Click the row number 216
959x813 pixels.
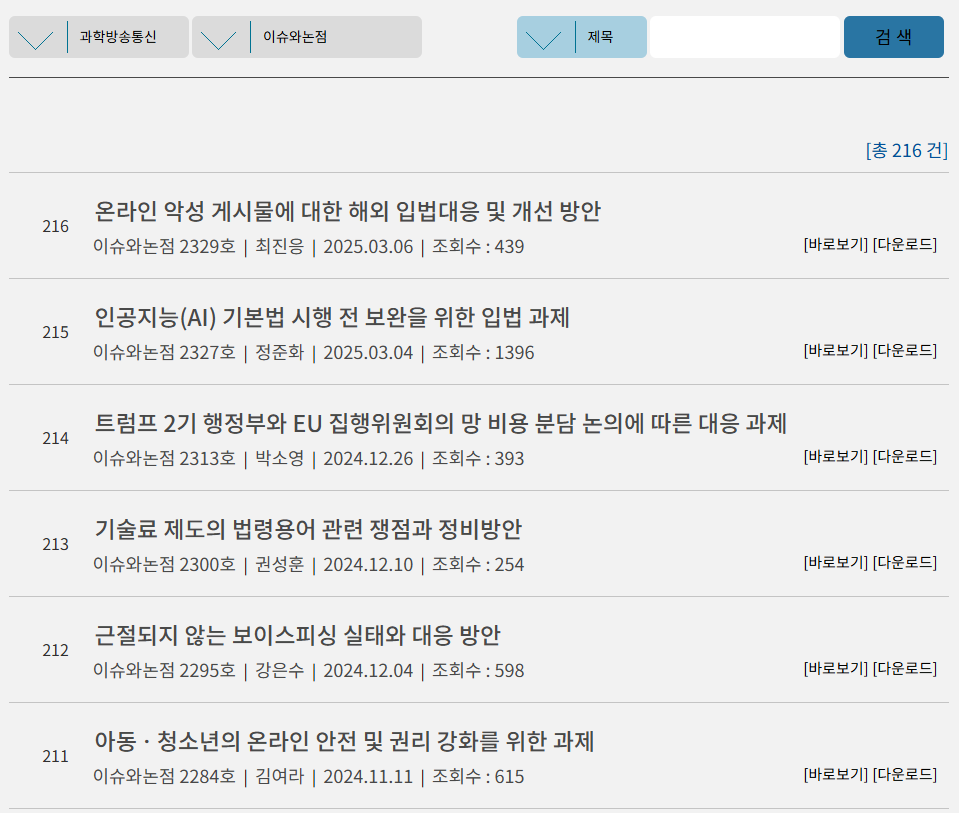pyautogui.click(x=56, y=227)
